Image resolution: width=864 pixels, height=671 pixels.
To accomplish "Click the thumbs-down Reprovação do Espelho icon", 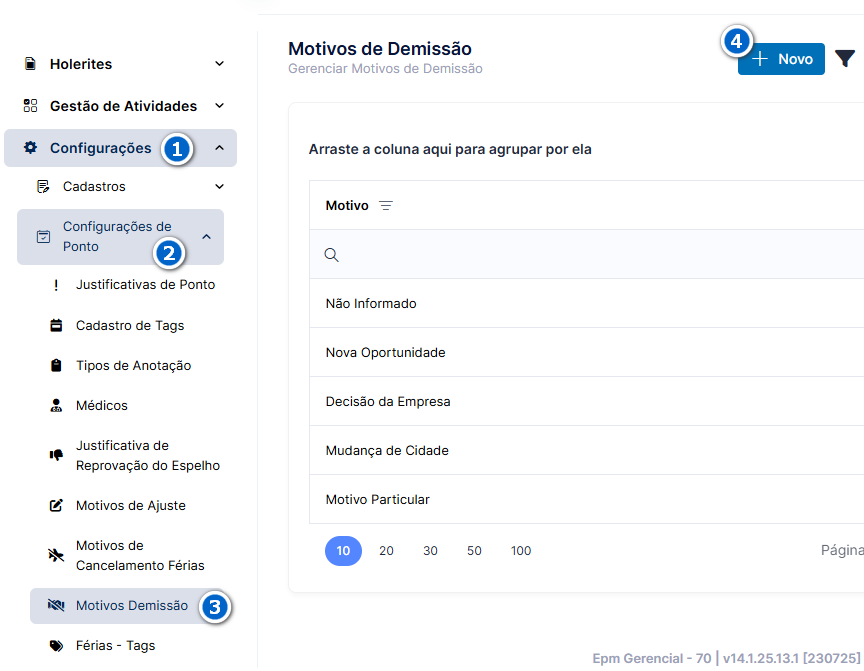I will 56,455.
